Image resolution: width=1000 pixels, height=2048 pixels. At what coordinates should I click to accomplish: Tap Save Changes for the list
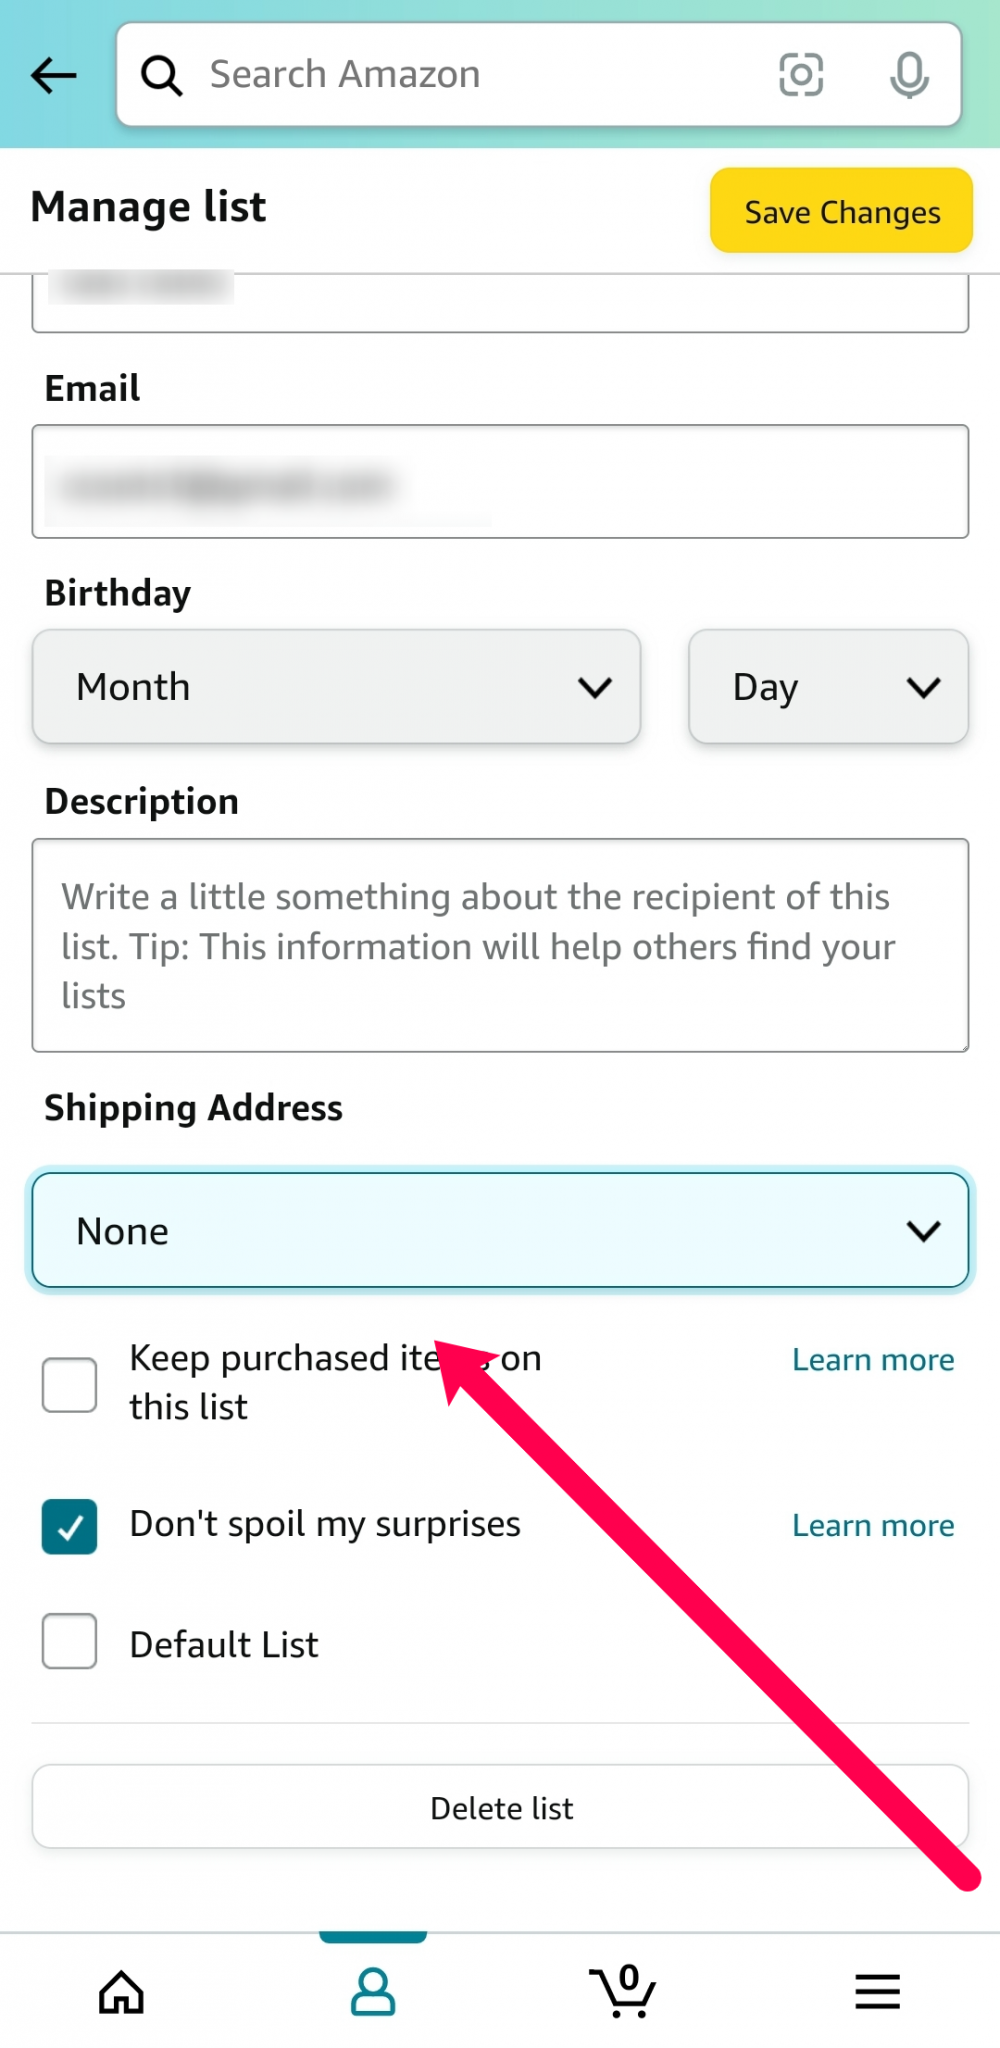(x=841, y=211)
